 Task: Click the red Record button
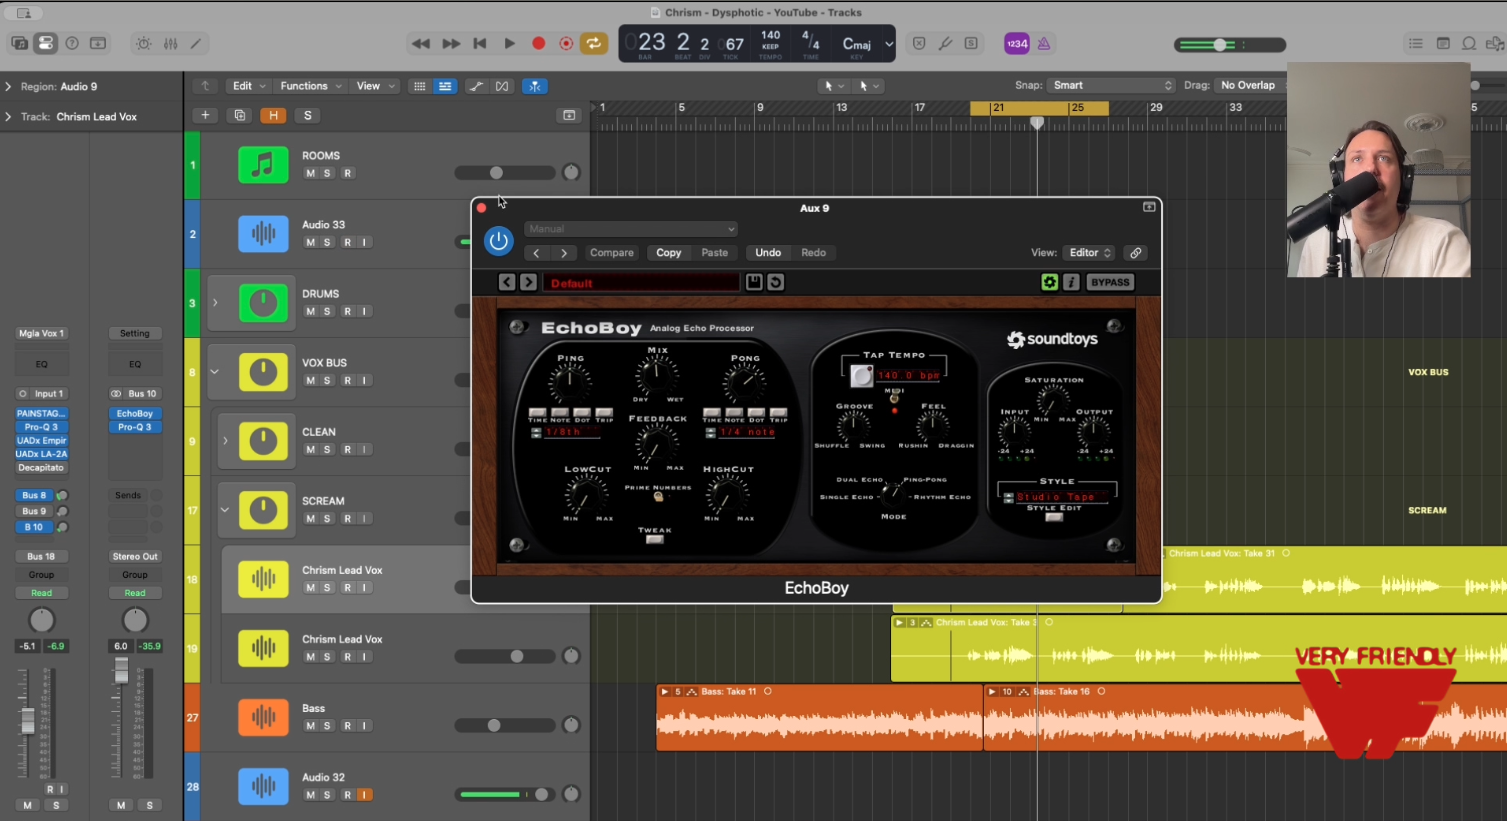538,43
